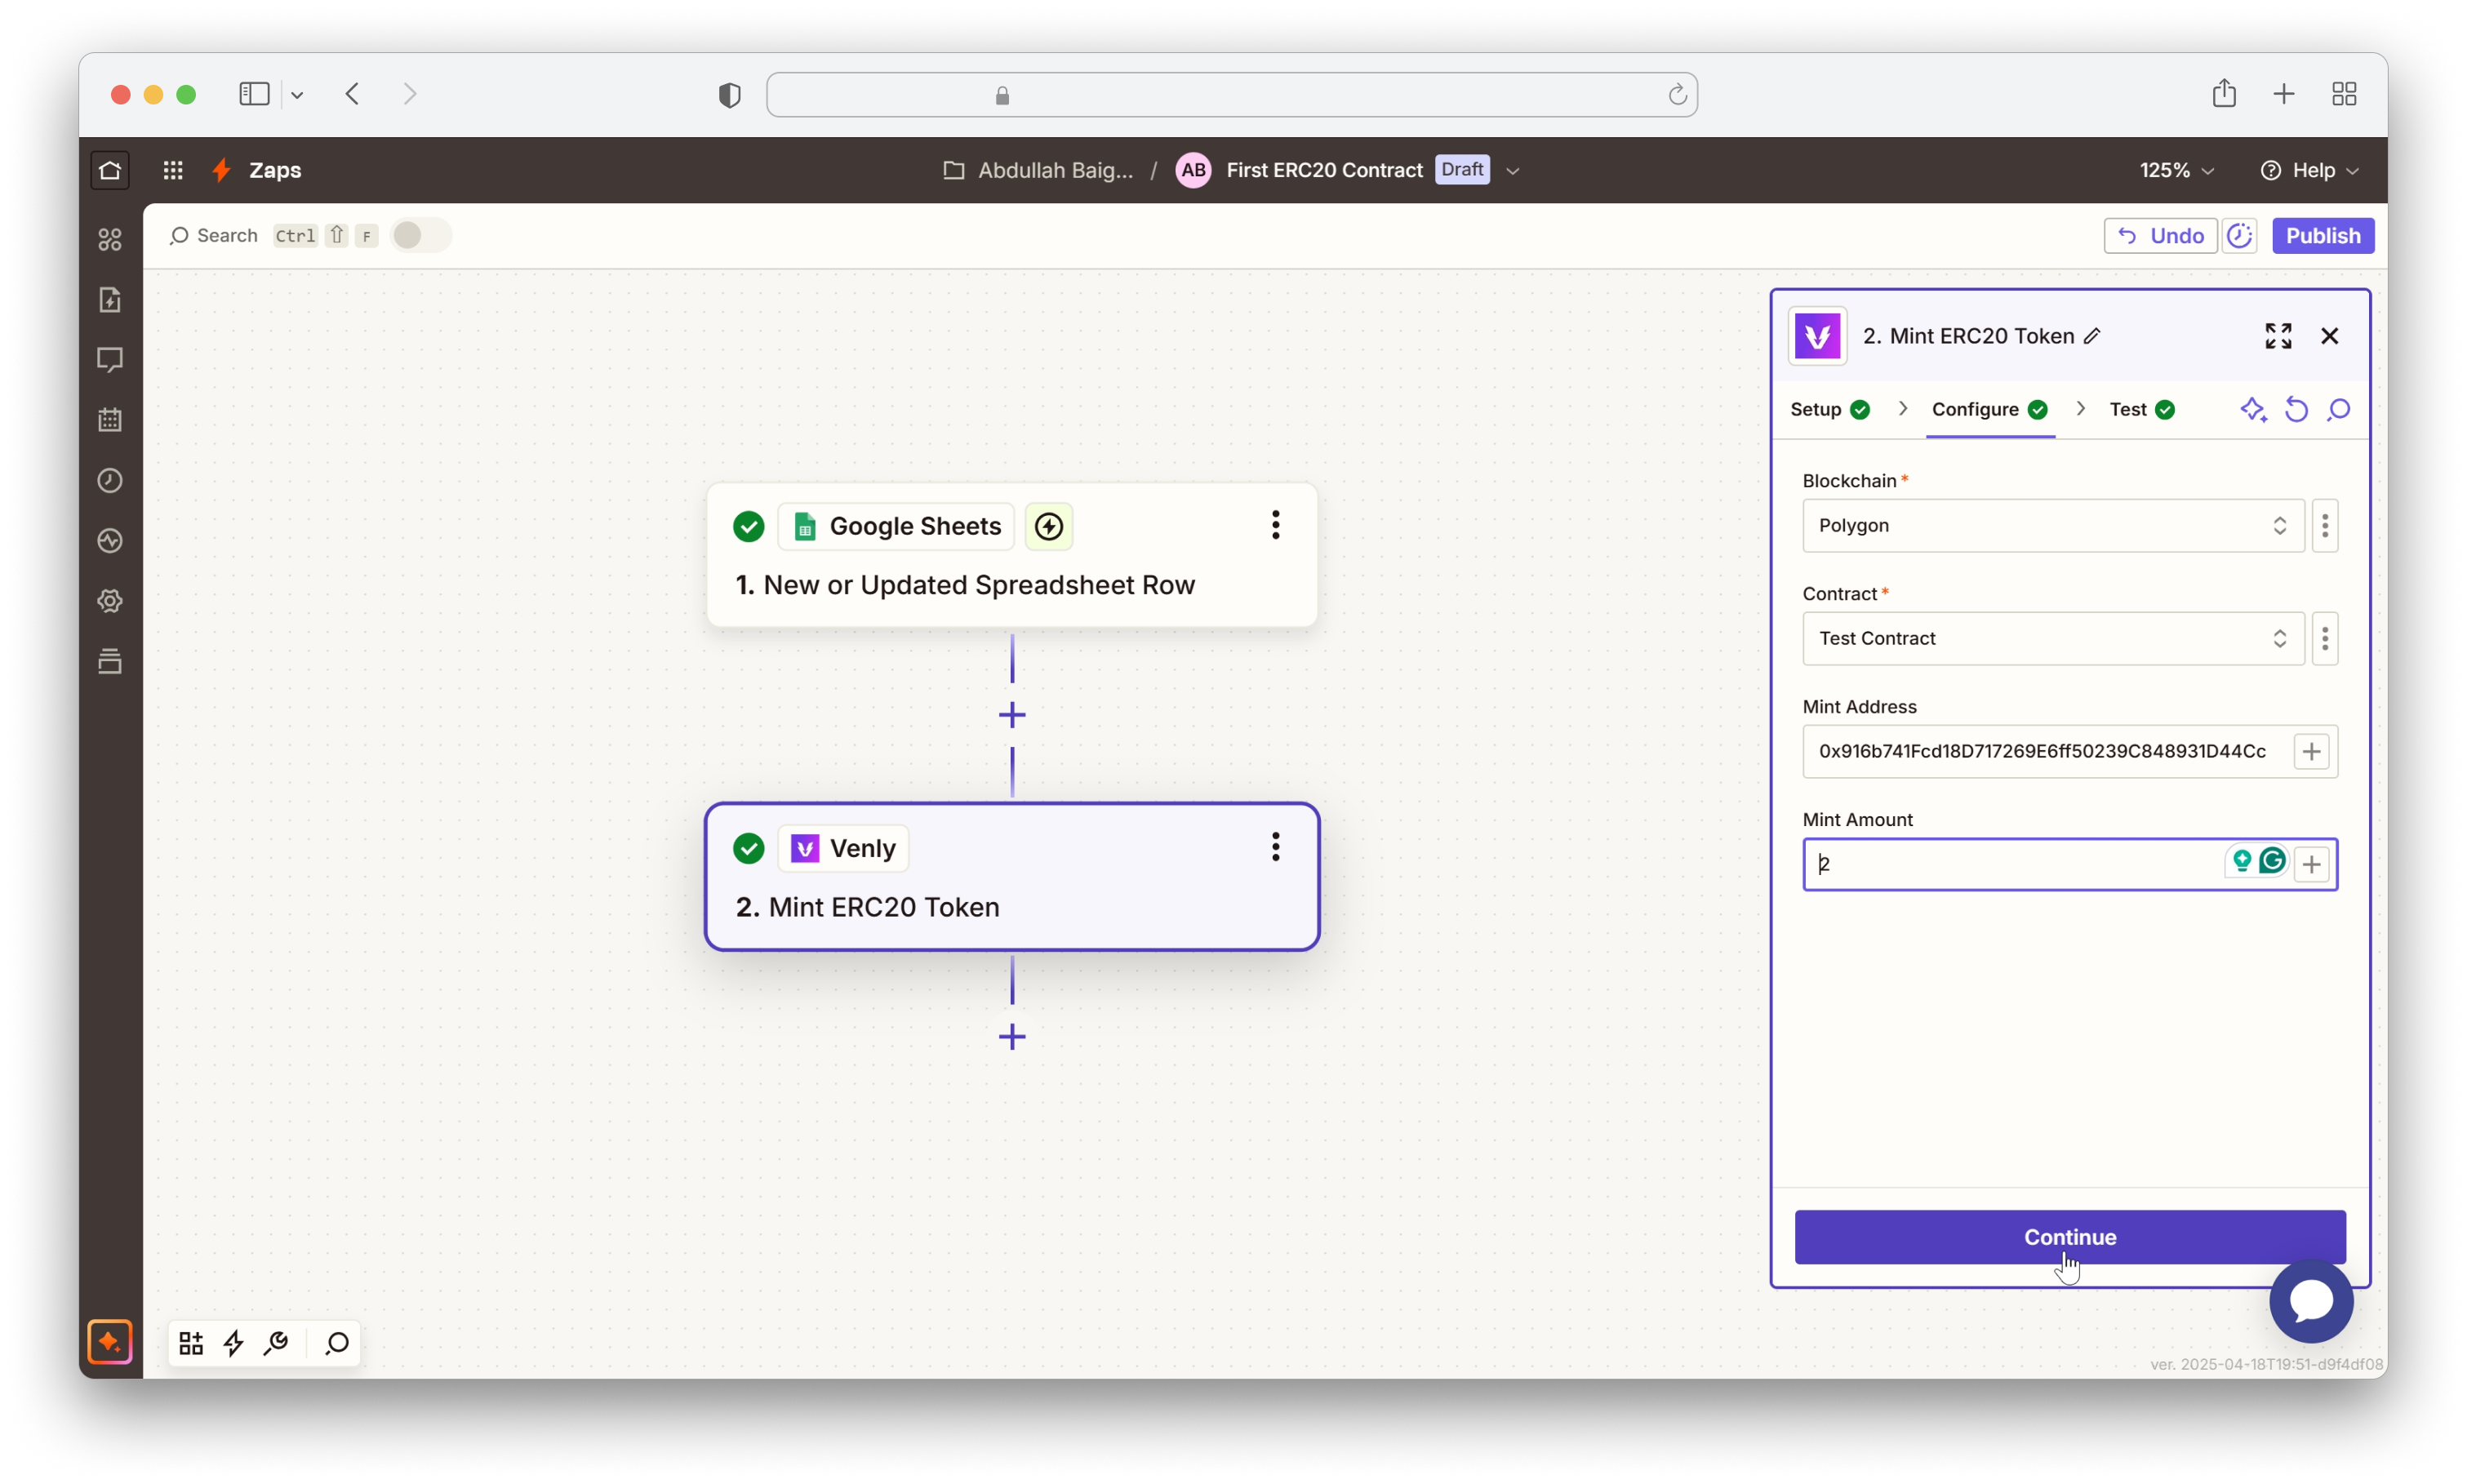Open the apps grid menu icon
Viewport: 2467px width, 1484px height.
173,170
